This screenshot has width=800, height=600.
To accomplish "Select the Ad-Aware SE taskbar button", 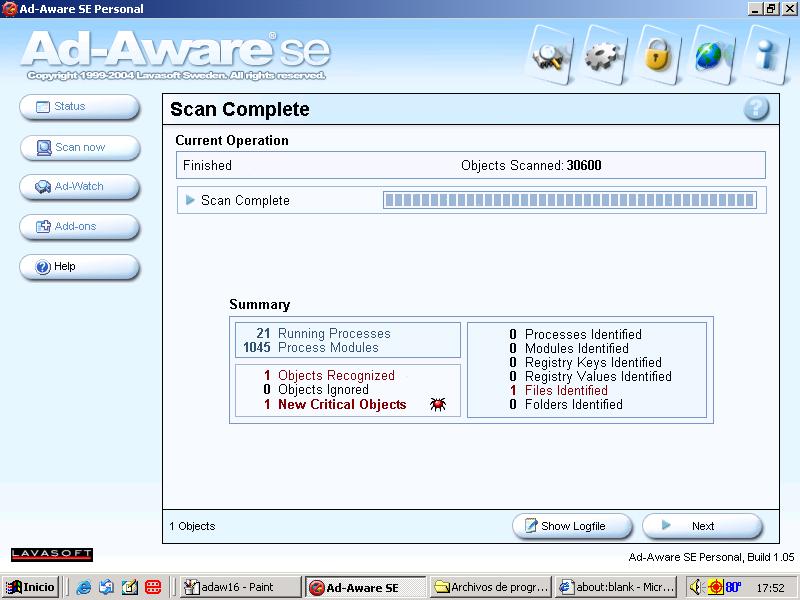I will point(365,587).
